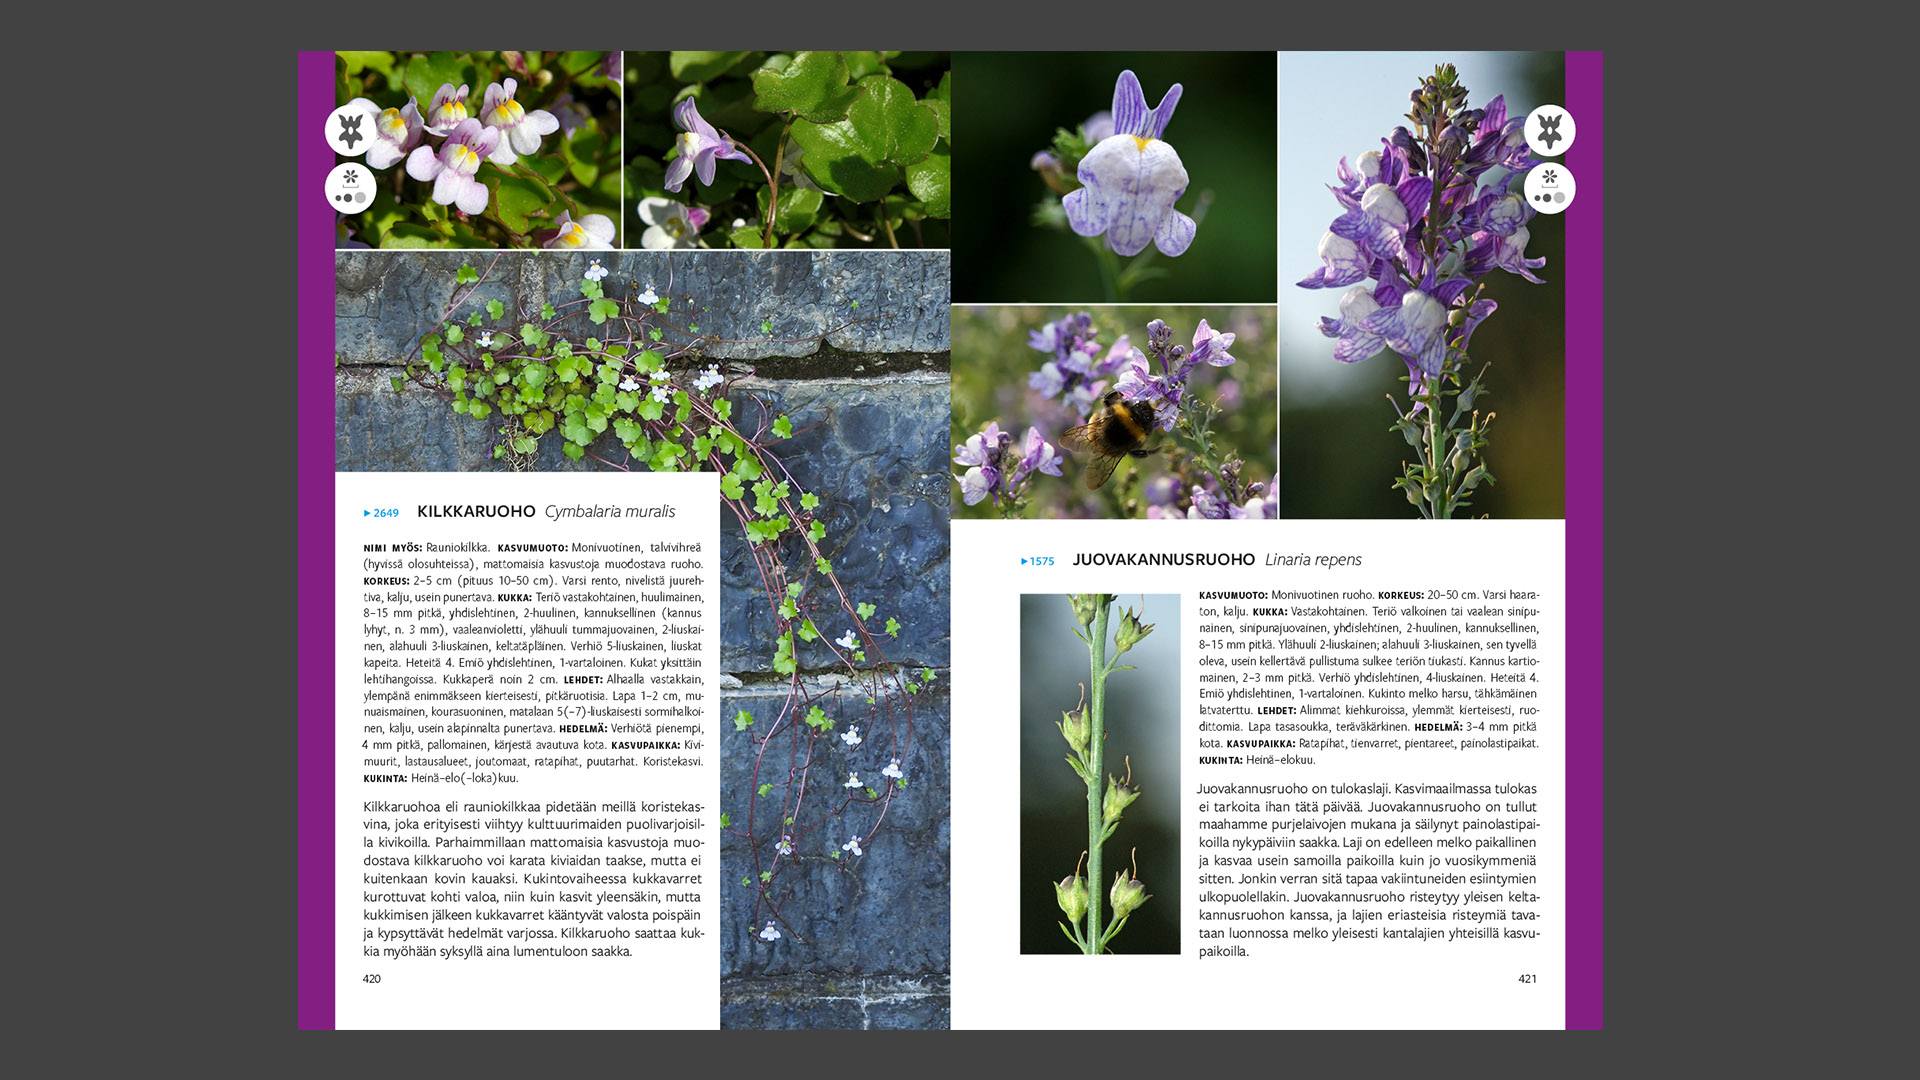Open reference number 1575 link

click(1042, 561)
